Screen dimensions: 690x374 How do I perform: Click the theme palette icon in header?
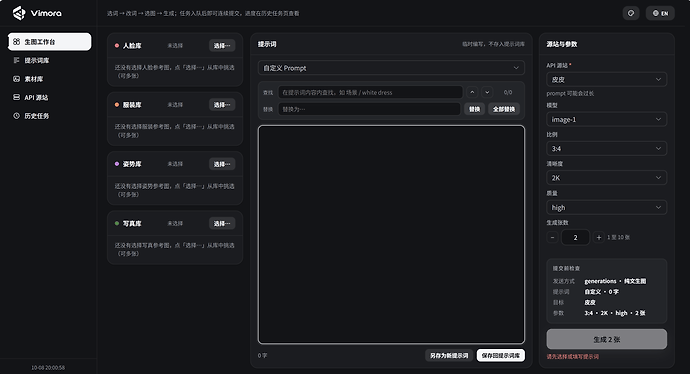point(631,13)
